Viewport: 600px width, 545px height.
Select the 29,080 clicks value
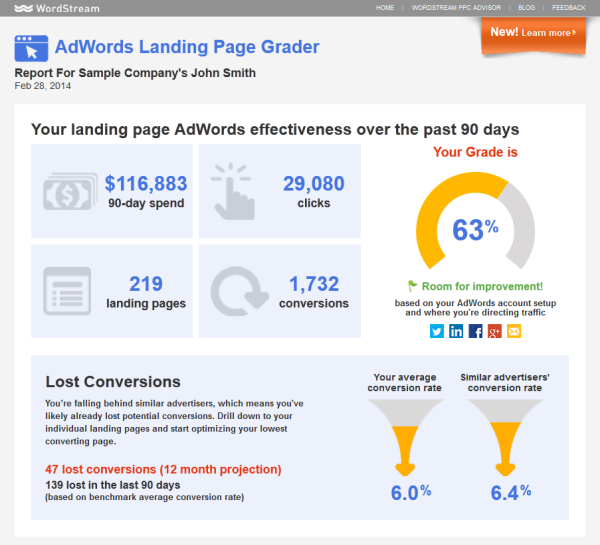click(x=314, y=184)
